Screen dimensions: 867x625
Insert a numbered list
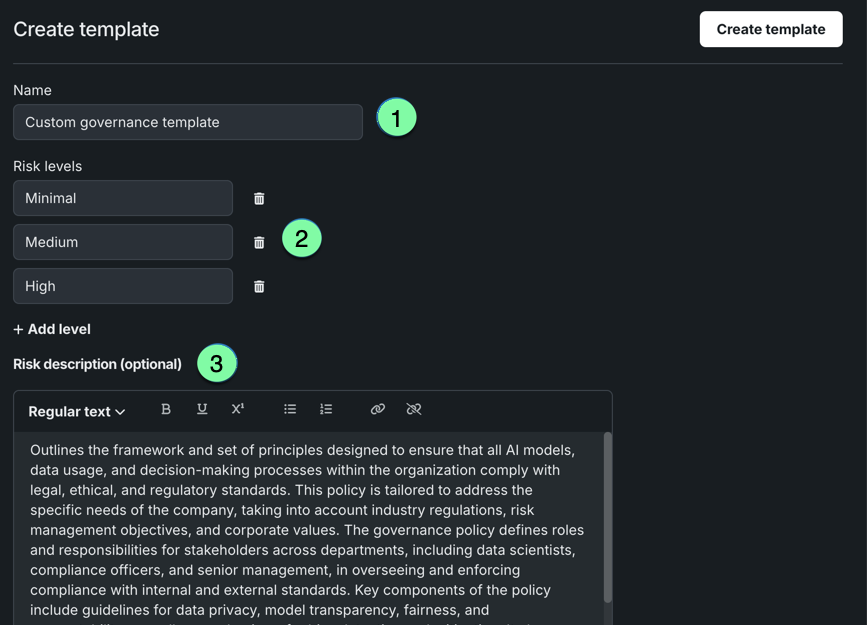point(326,409)
